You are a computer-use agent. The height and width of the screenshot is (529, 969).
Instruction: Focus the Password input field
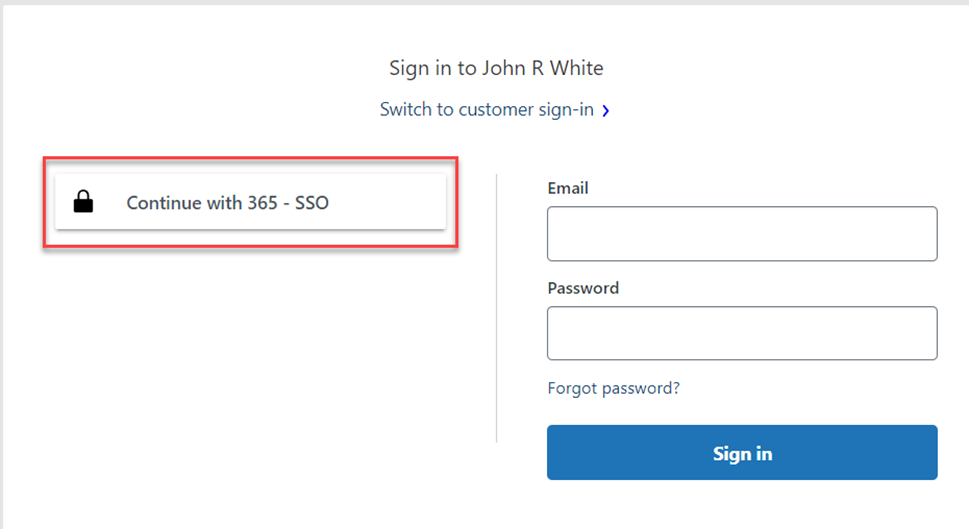pos(741,333)
